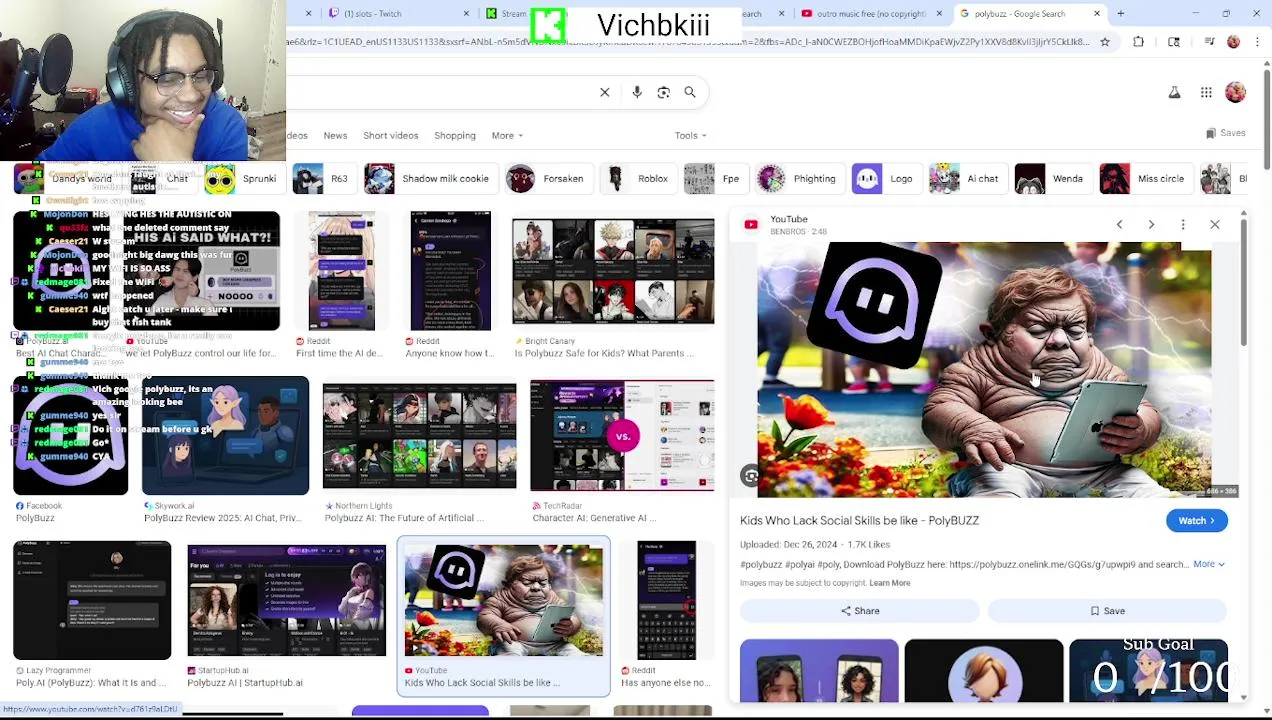Show next image in preview panel

pos(1151,225)
